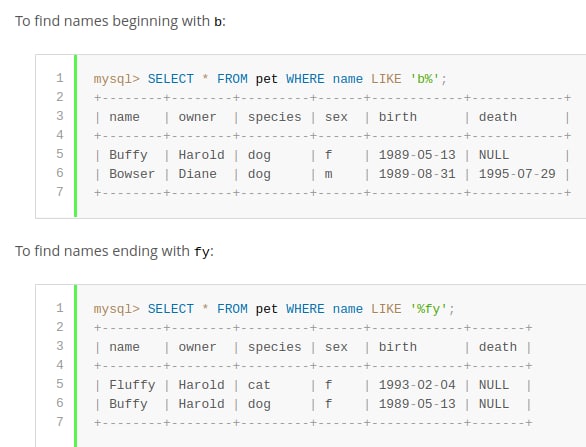Click the text 'To find names beginning with b'
The image size is (586, 447).
point(119,21)
